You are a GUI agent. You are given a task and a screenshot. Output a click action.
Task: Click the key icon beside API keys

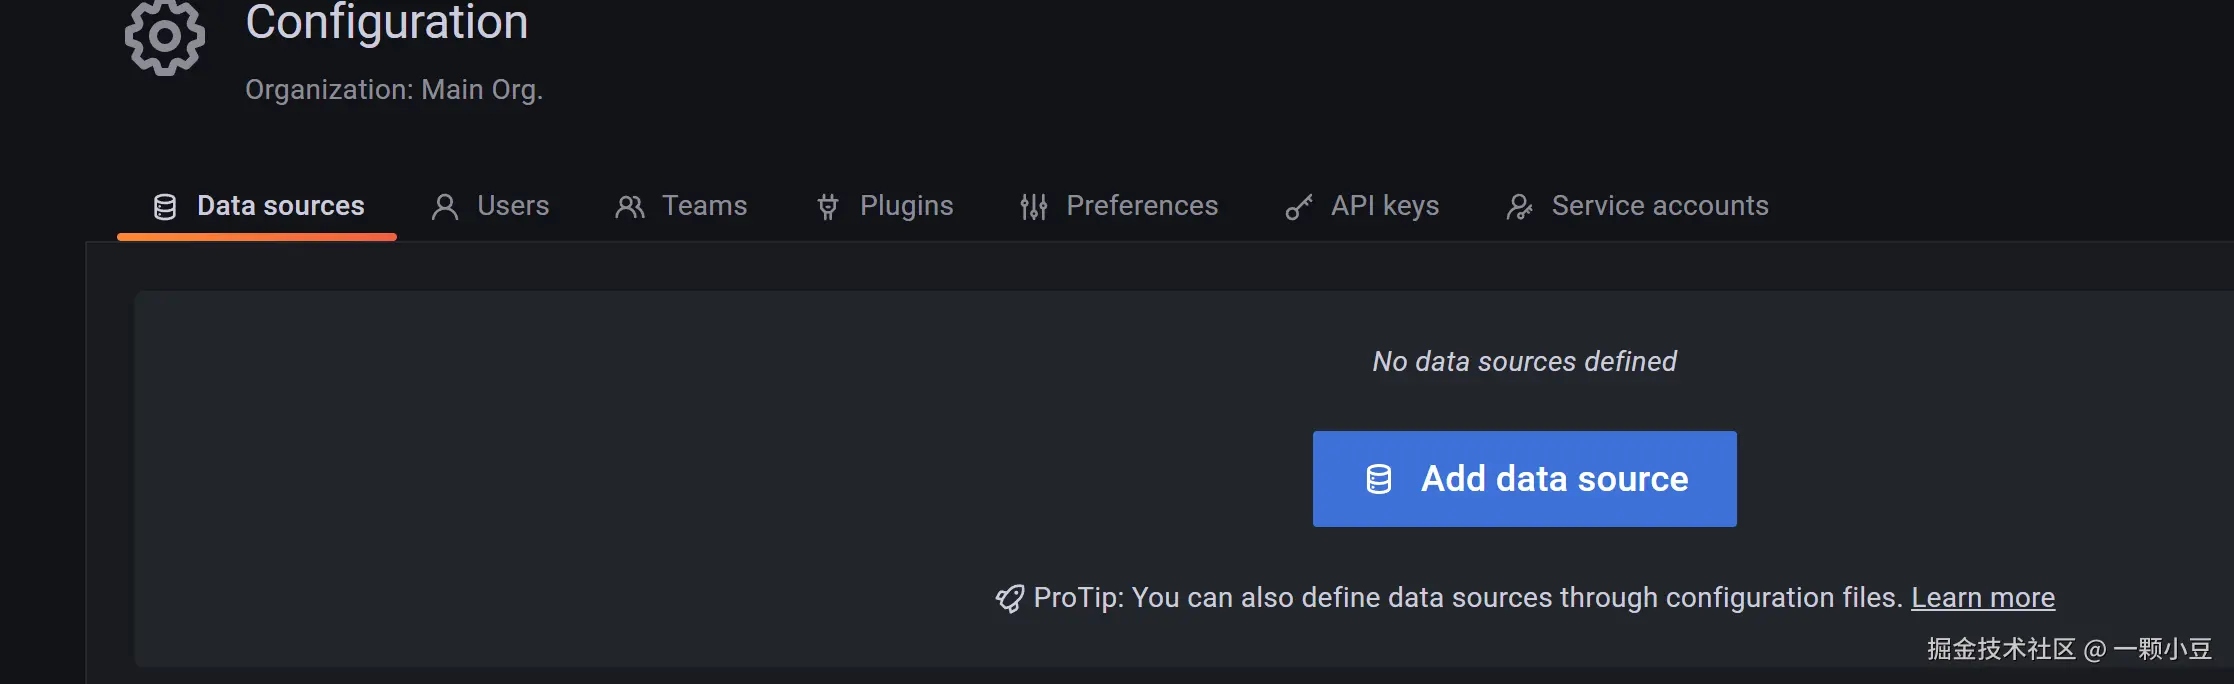[x=1298, y=207]
